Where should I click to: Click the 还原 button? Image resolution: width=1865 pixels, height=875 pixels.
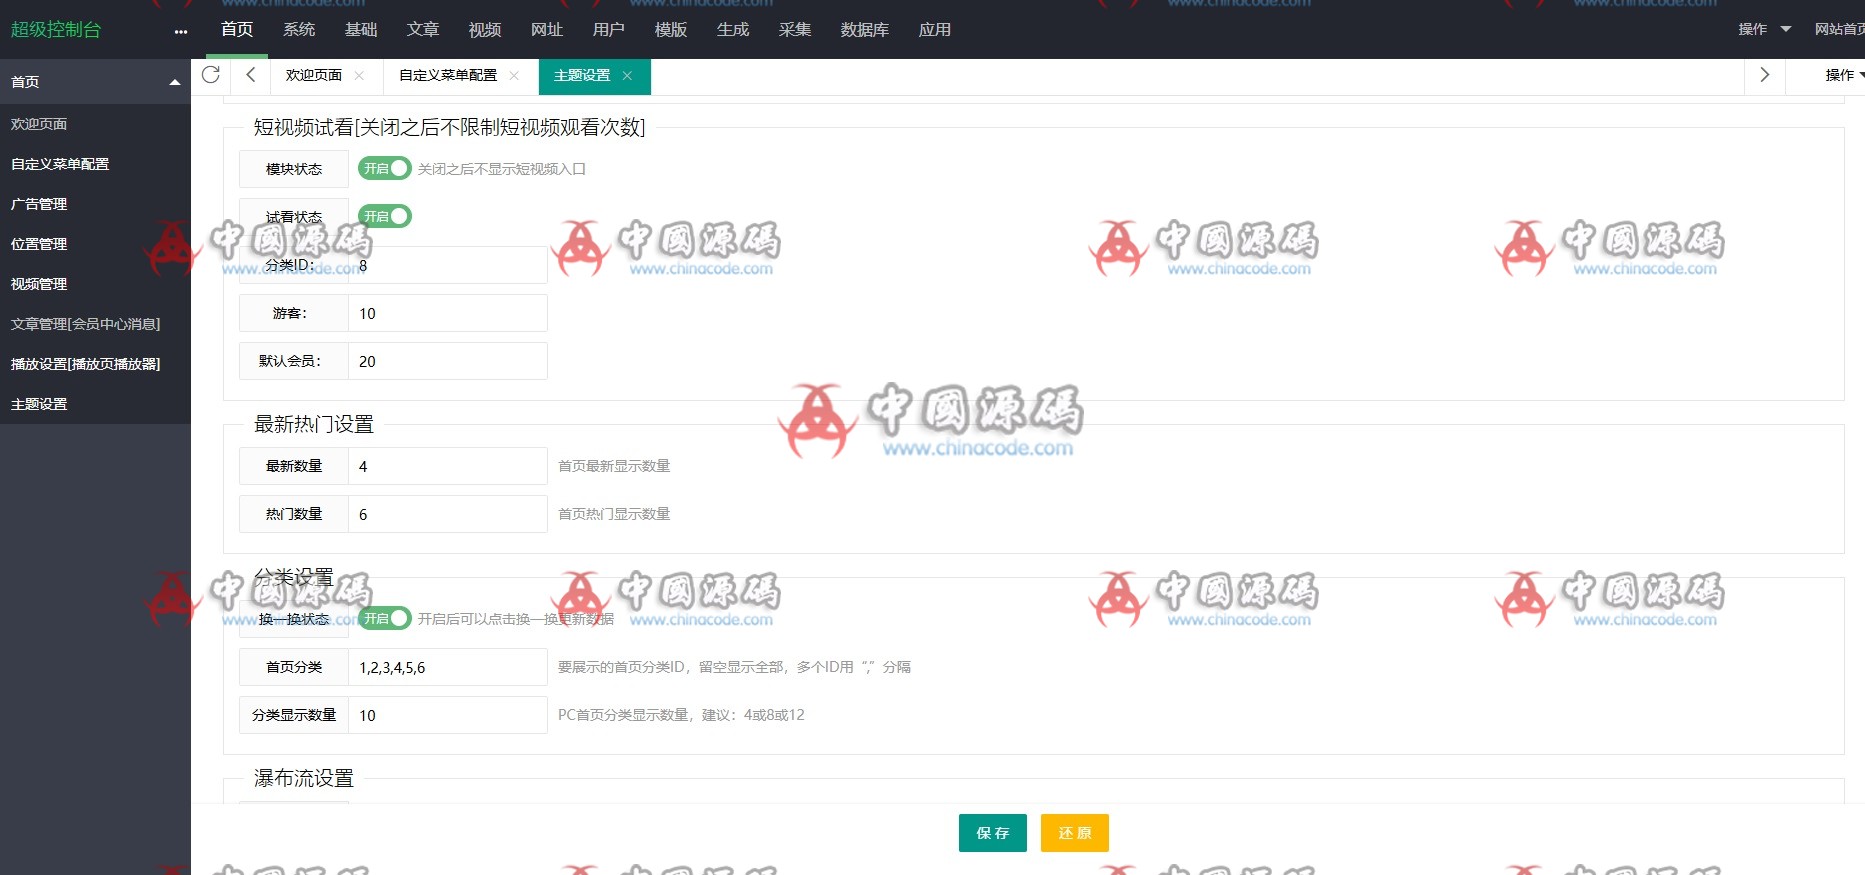click(x=1075, y=833)
